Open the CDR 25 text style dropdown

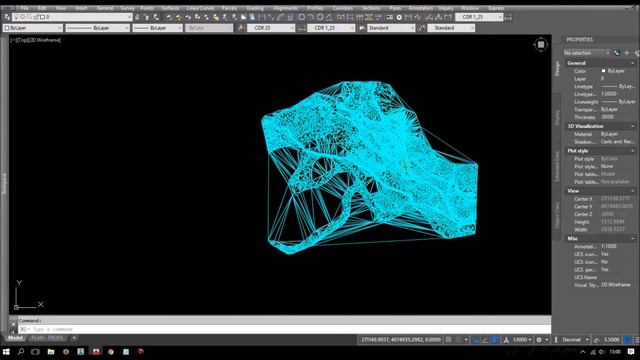coord(271,28)
